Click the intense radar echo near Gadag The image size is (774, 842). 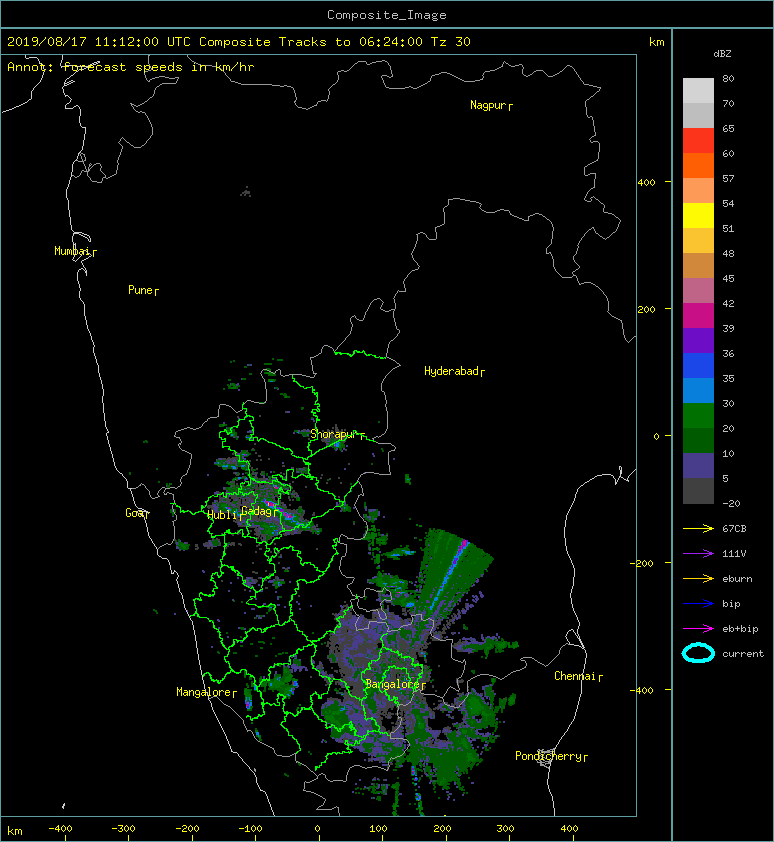tap(278, 509)
